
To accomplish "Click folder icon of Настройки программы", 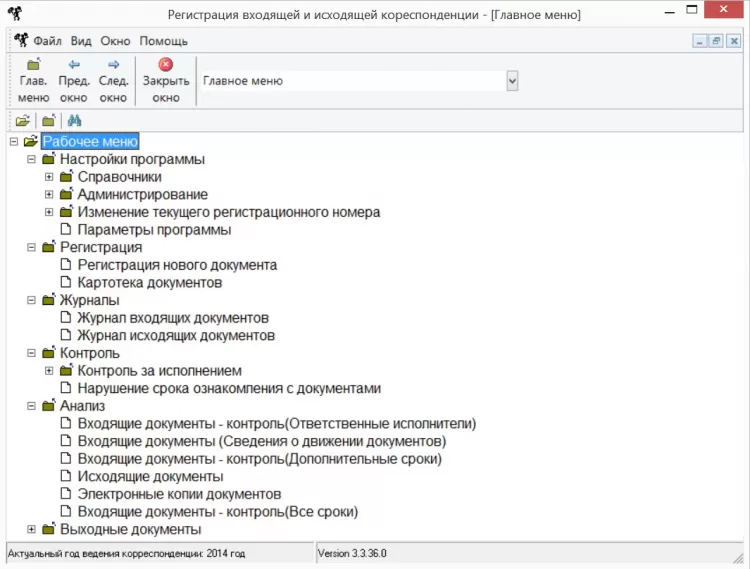I will (x=49, y=159).
